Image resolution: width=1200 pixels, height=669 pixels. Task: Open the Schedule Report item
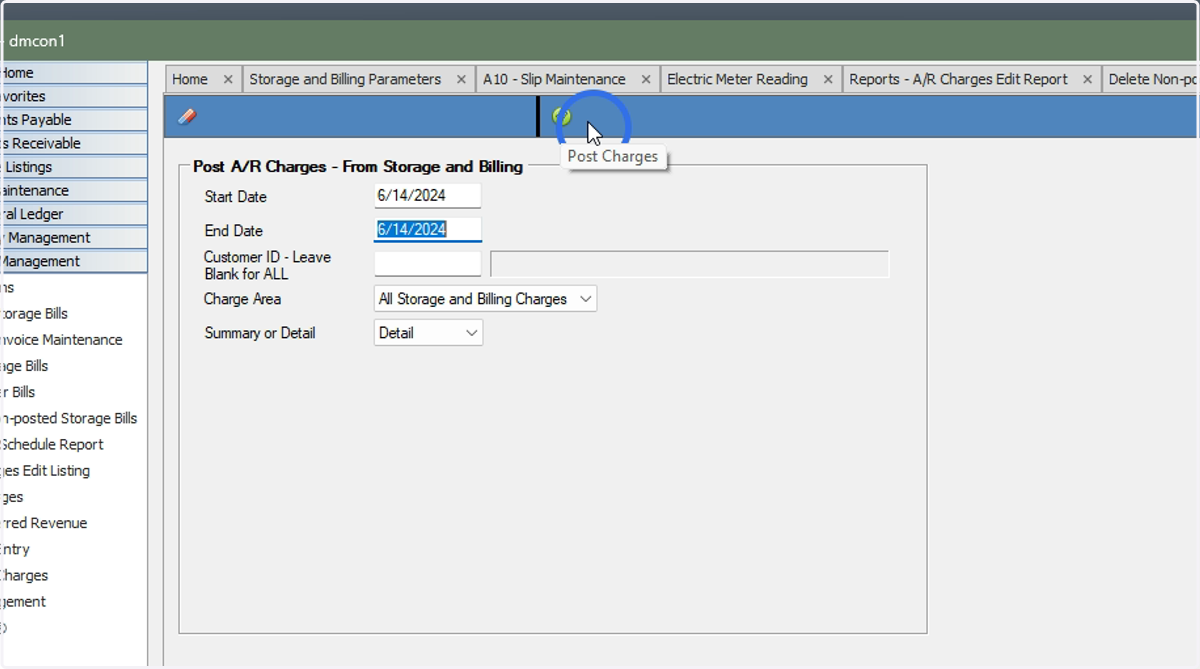point(52,444)
